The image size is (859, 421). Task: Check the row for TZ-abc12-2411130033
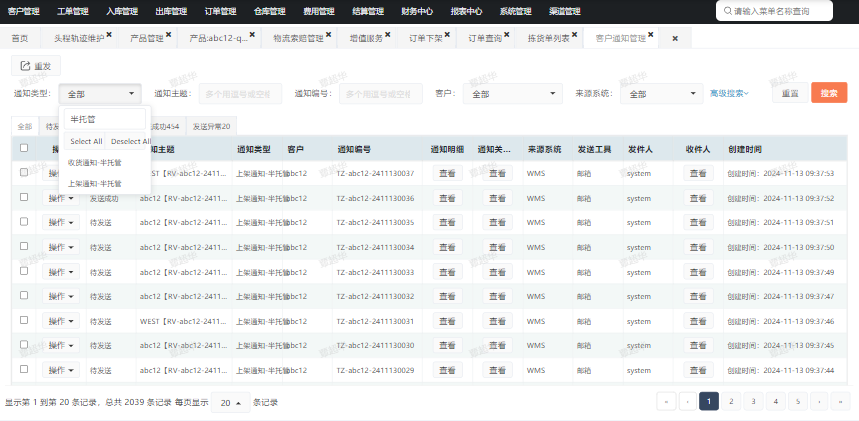[x=24, y=271]
